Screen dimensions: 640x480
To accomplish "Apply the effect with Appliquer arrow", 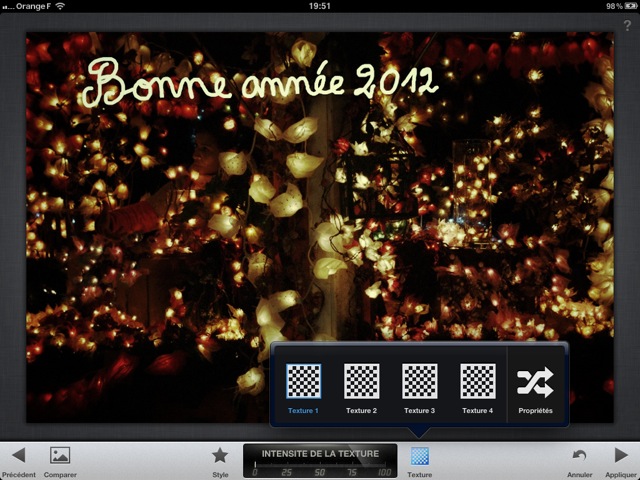I will point(621,456).
